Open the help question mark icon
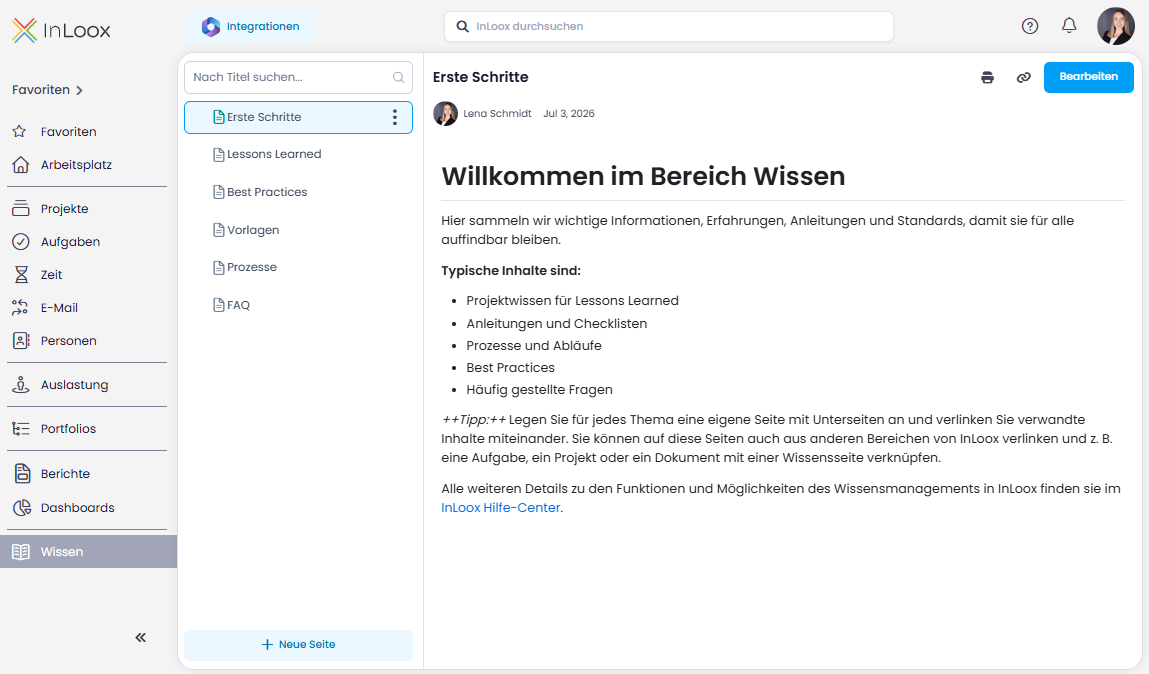 click(x=1030, y=26)
